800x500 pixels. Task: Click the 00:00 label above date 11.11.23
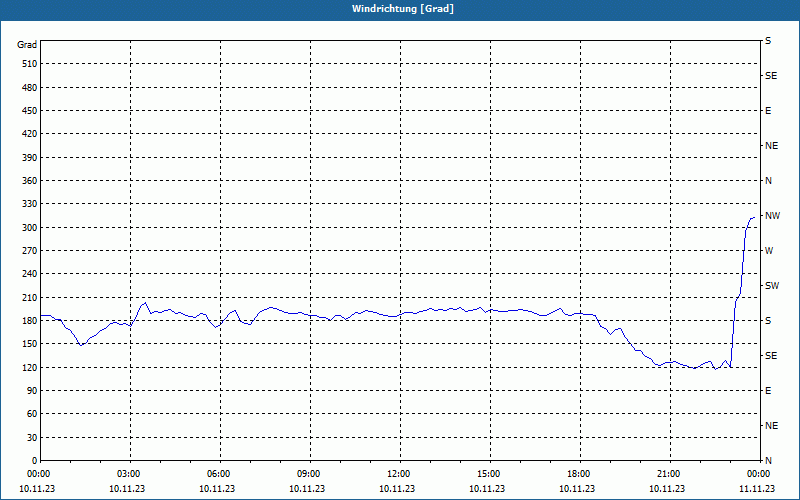759,474
